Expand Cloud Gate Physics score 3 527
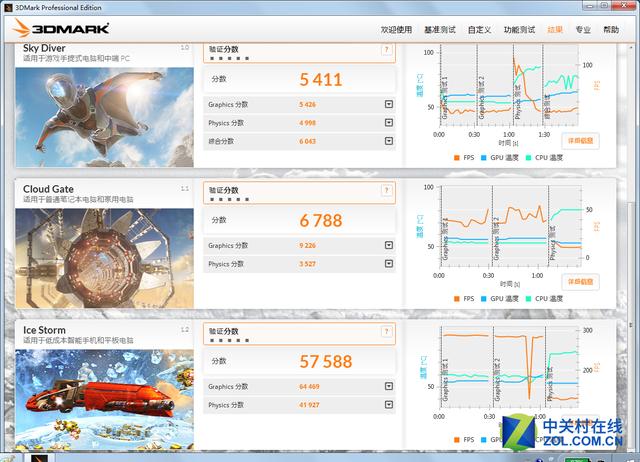 click(x=389, y=264)
